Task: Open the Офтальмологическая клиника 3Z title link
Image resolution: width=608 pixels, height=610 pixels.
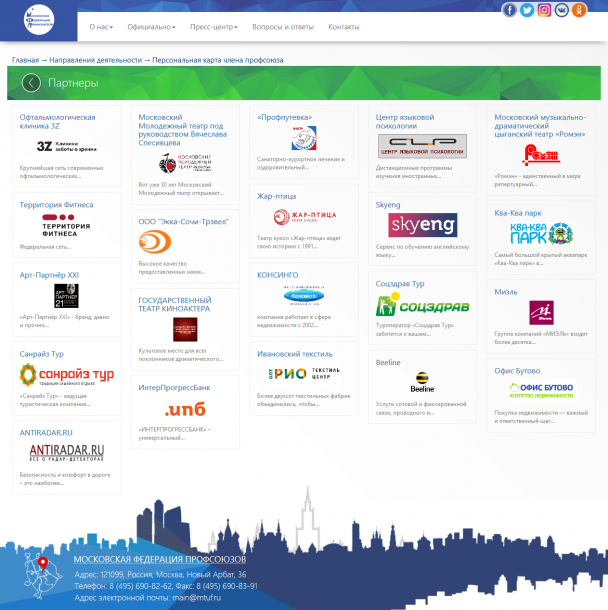Action: pyautogui.click(x=58, y=121)
